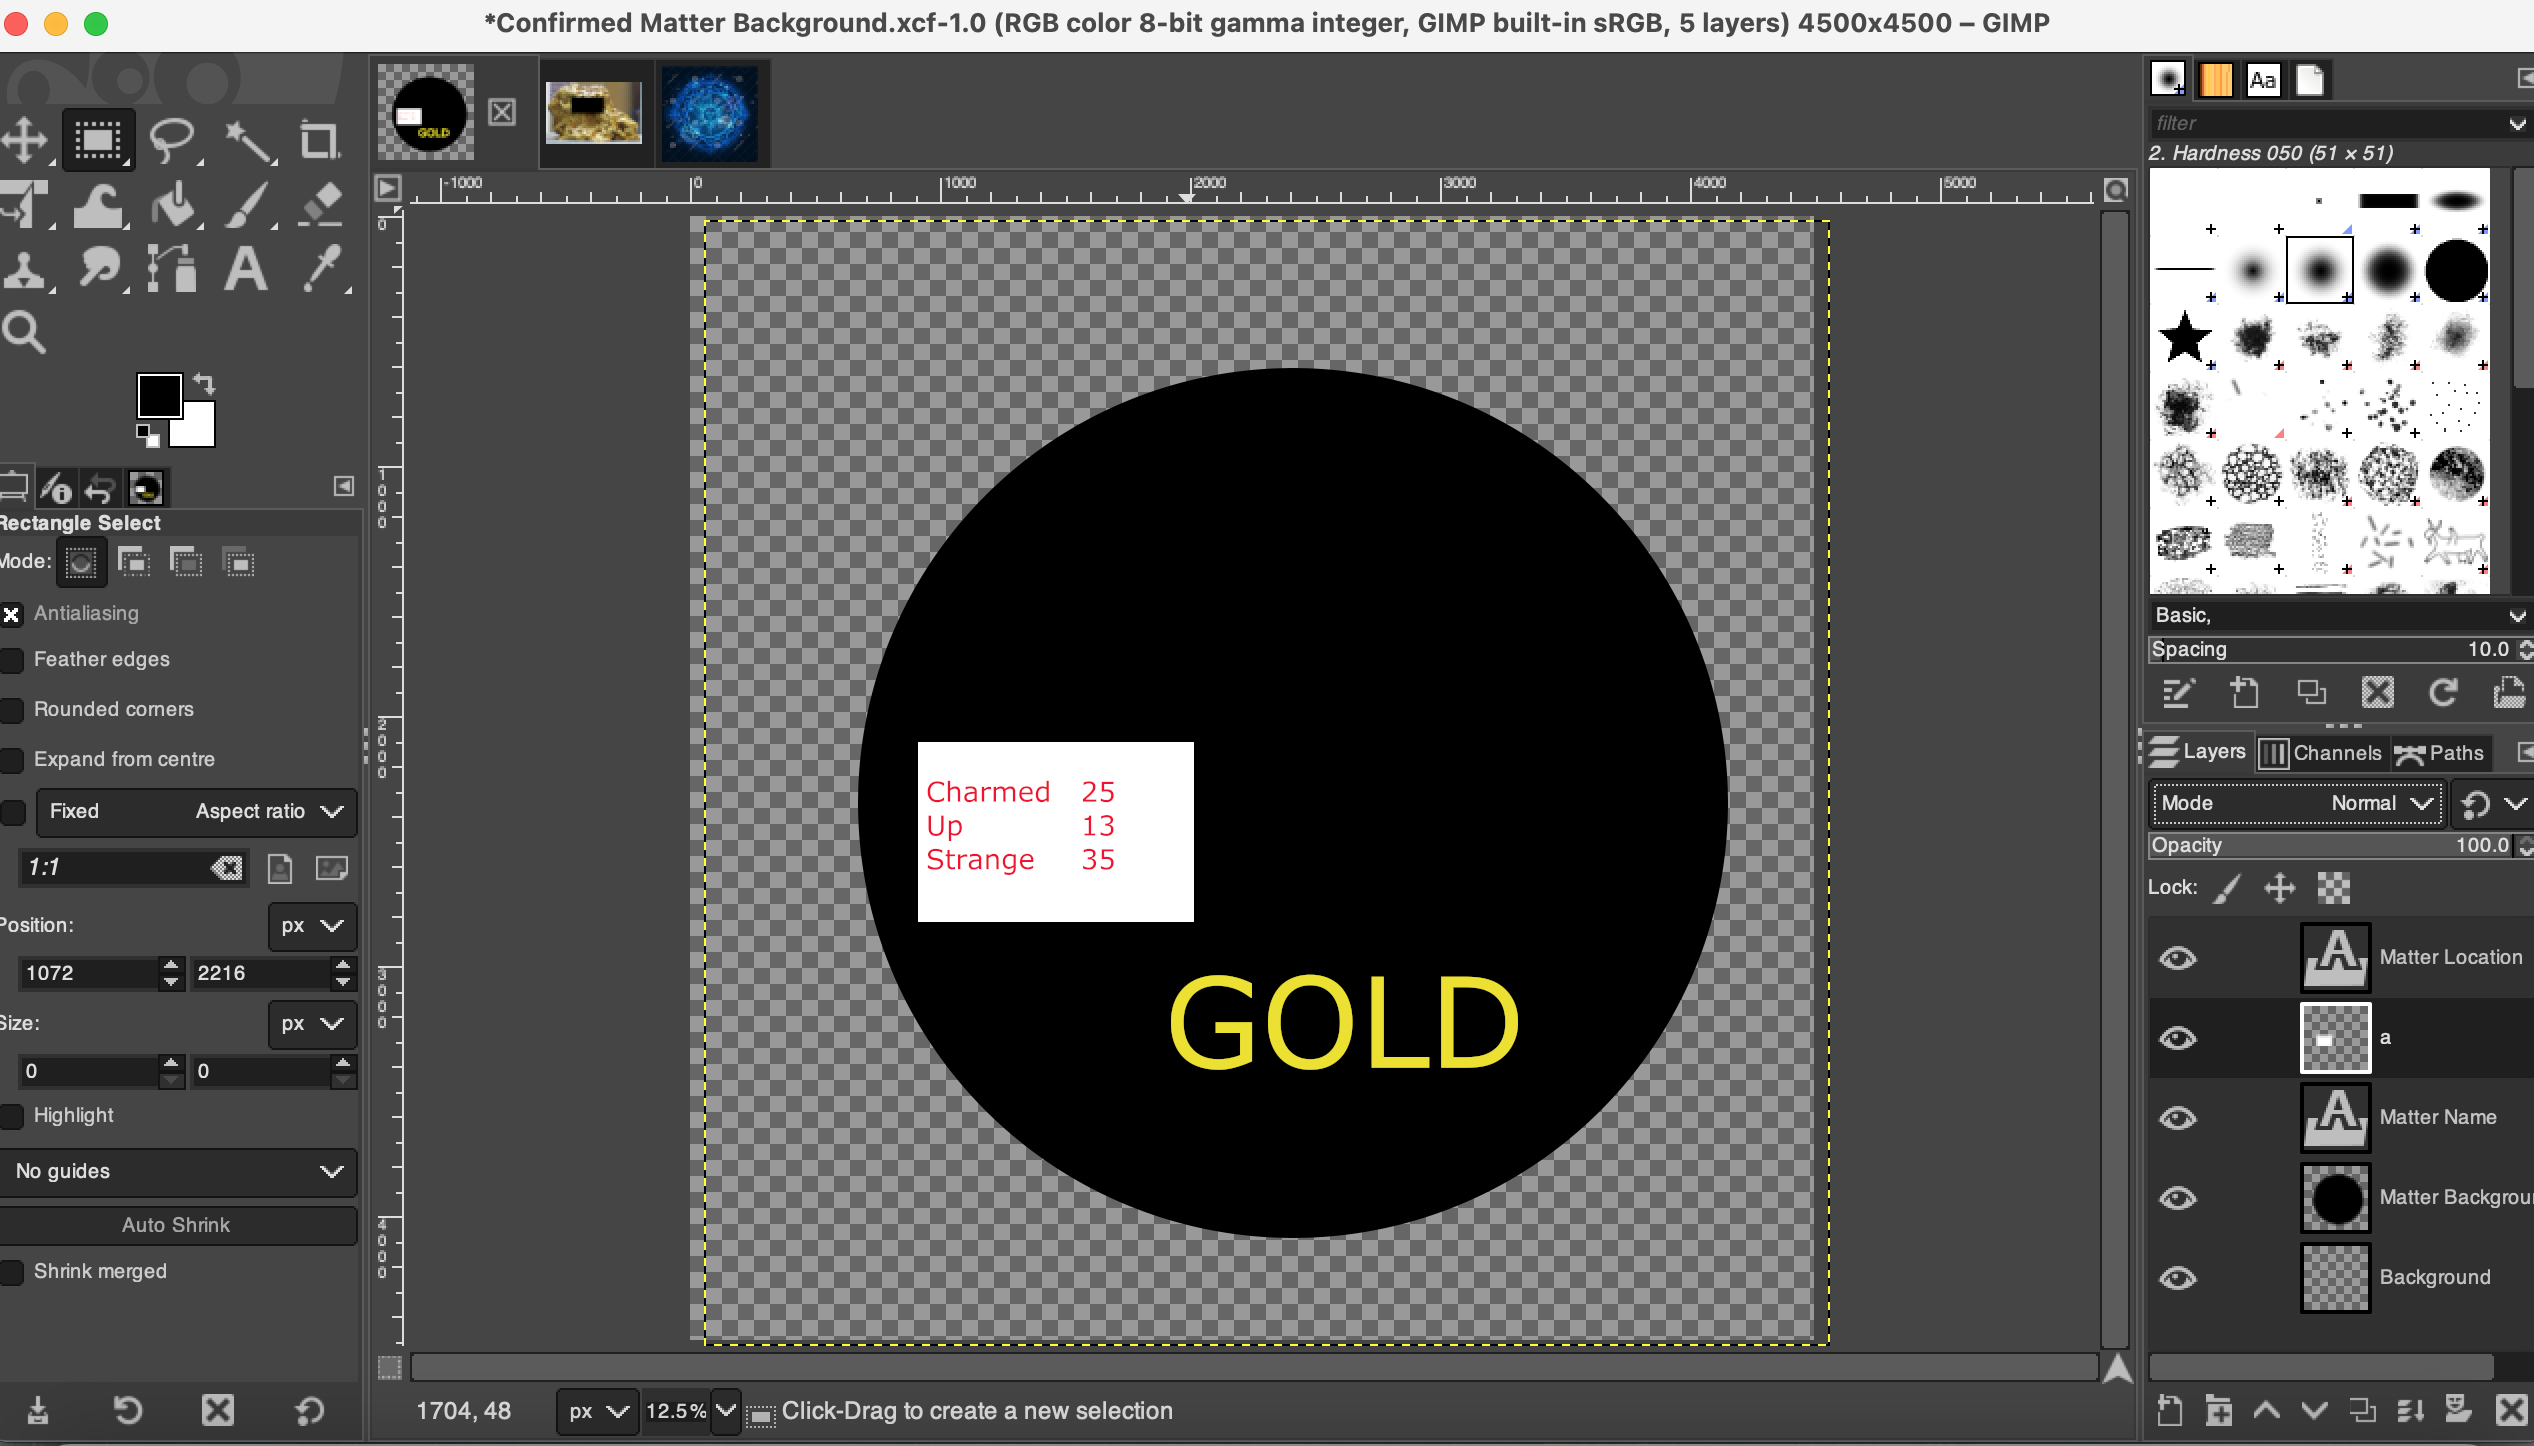The height and width of the screenshot is (1446, 2534).
Task: Select the Zoom magnifier tool
Action: point(24,332)
